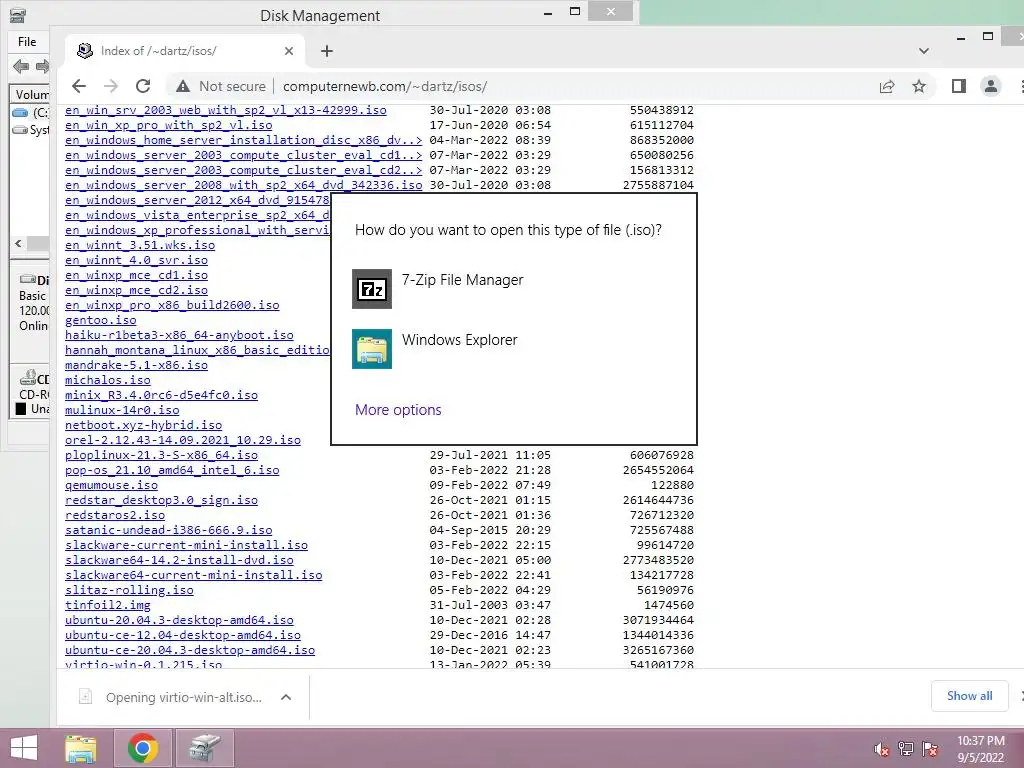The height and width of the screenshot is (768, 1024).
Task: Click the address bar URL
Action: pyautogui.click(x=385, y=86)
